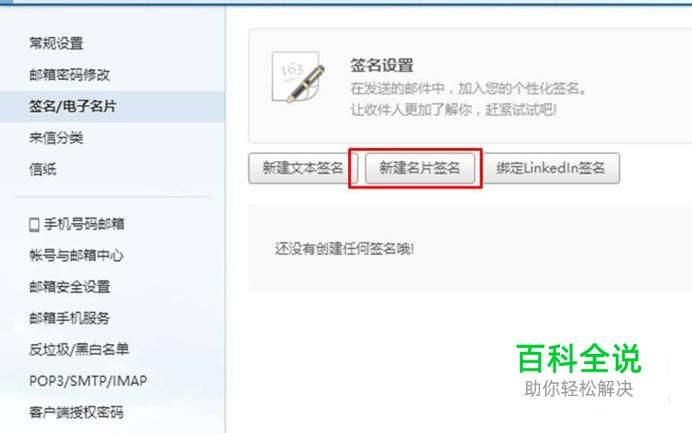Open 邮箱密码修改 settings
Screen dimensions: 692x433
[69, 75]
